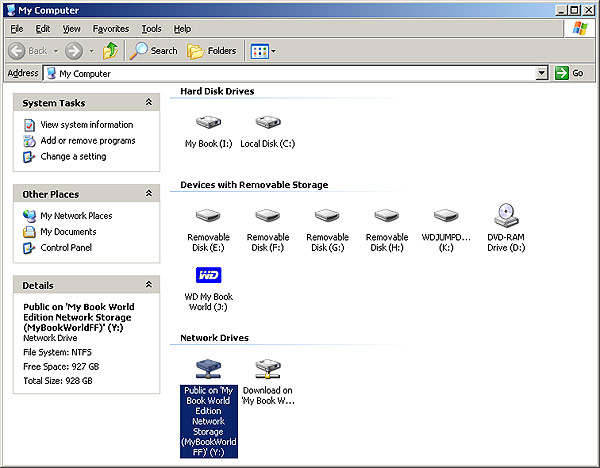
Task: Click the Address bar text field
Action: [x=290, y=73]
